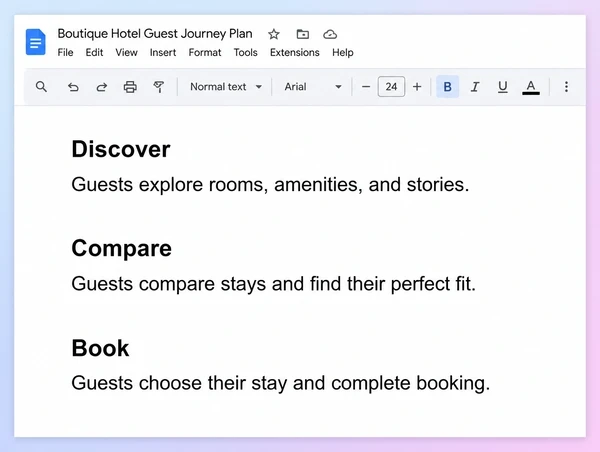
Task: Open the move-to-folder icon
Action: point(303,34)
